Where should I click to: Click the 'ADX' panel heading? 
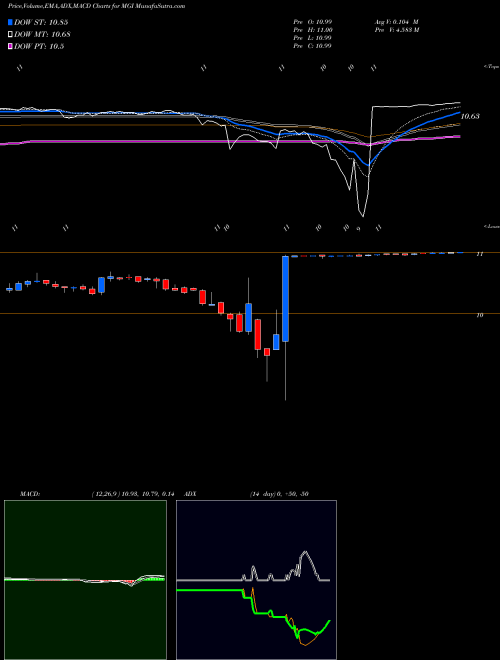coord(191,494)
